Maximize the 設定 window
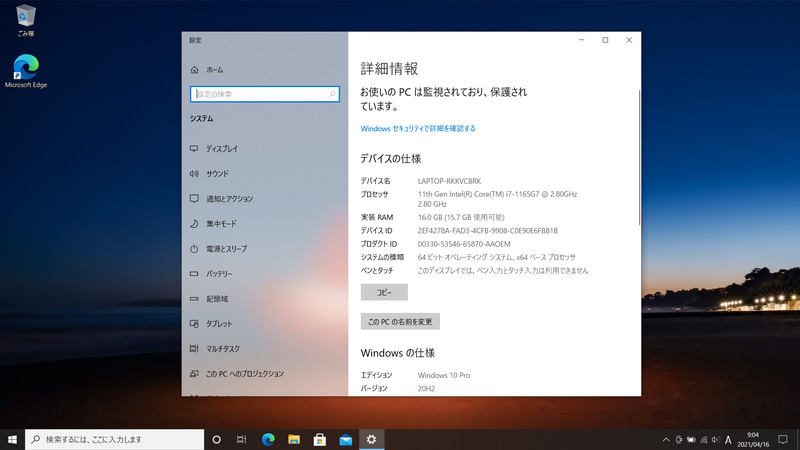 pyautogui.click(x=605, y=40)
